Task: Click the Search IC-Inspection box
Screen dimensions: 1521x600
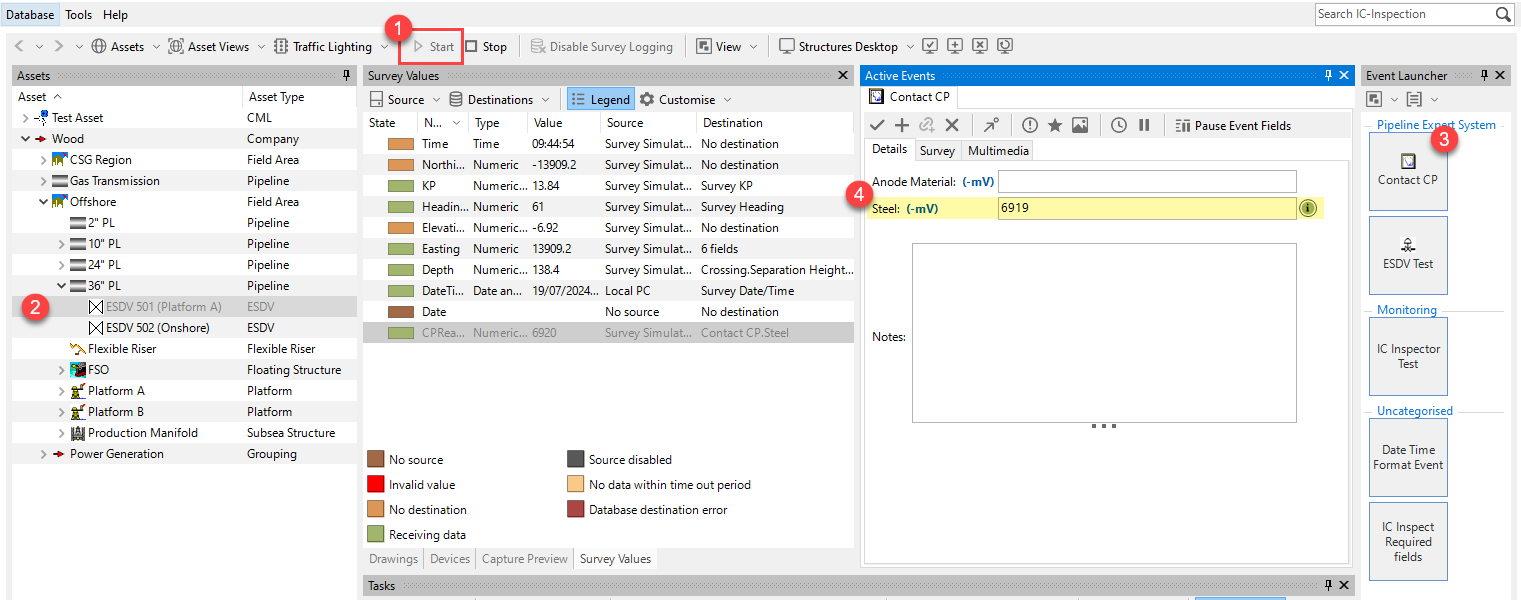Action: click(x=1404, y=14)
